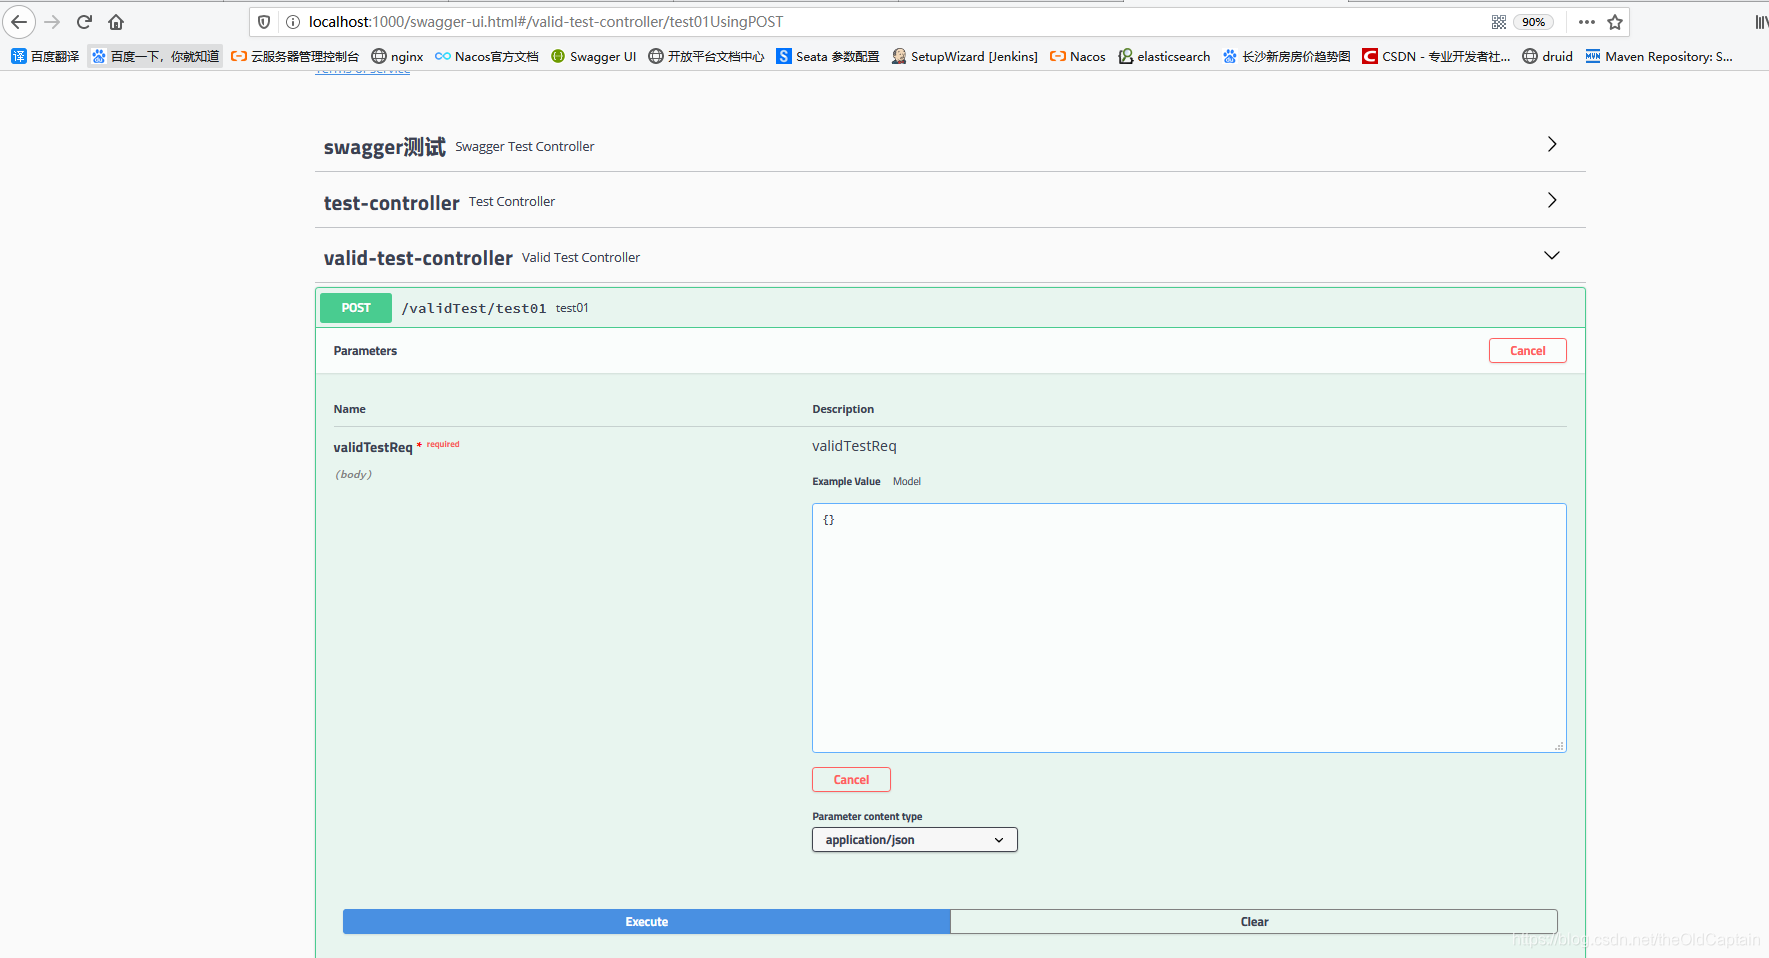Click the shield tracking protection icon
The image size is (1769, 958).
point(264,22)
